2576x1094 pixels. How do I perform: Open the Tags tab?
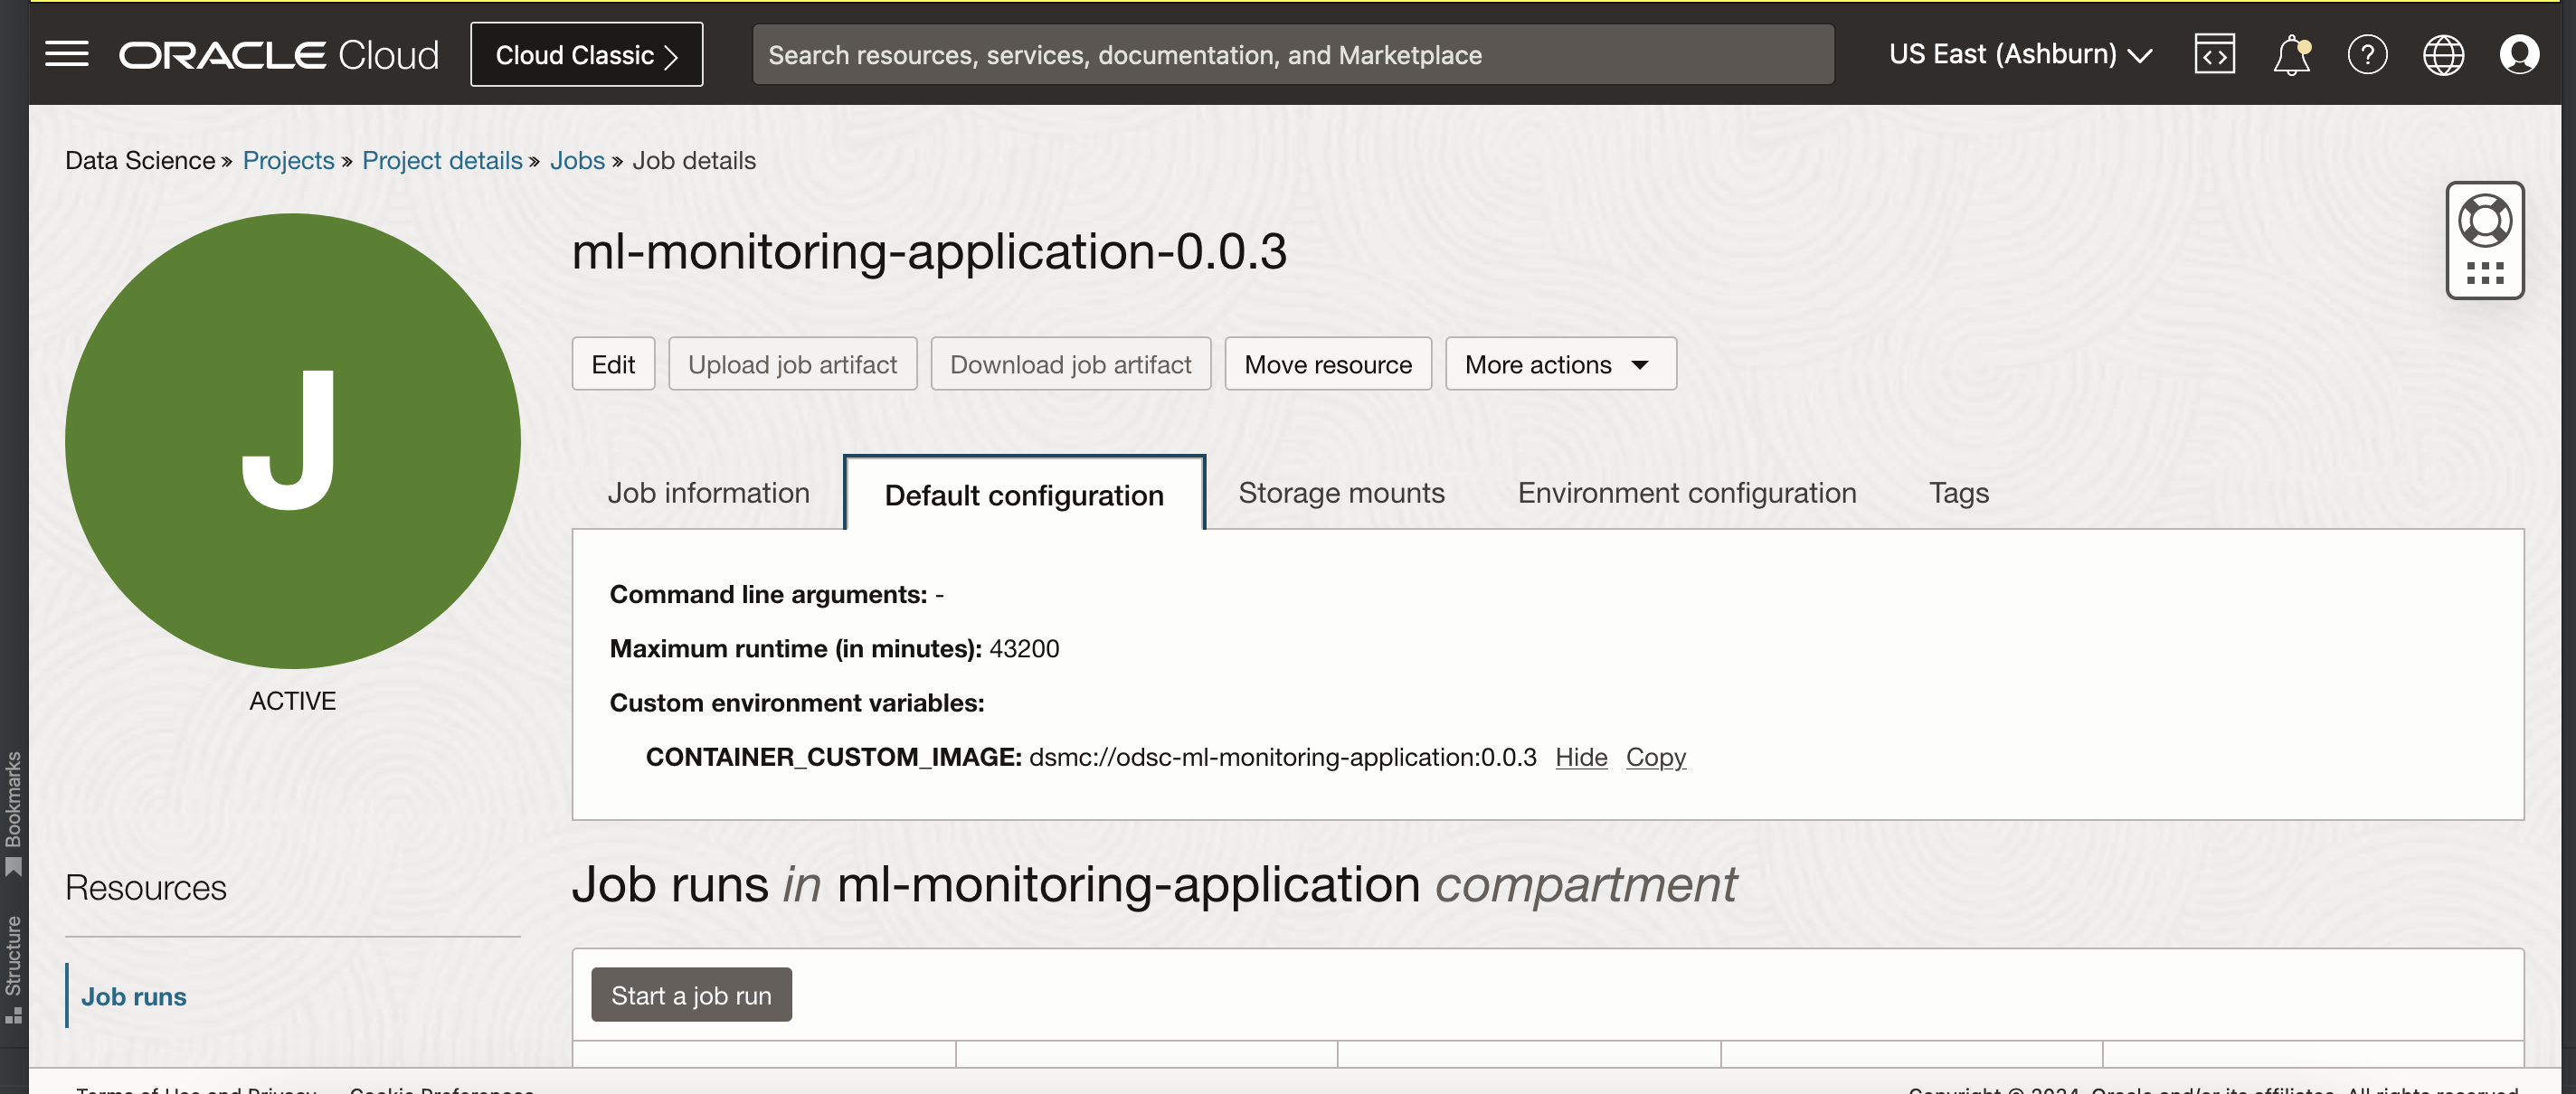1958,492
